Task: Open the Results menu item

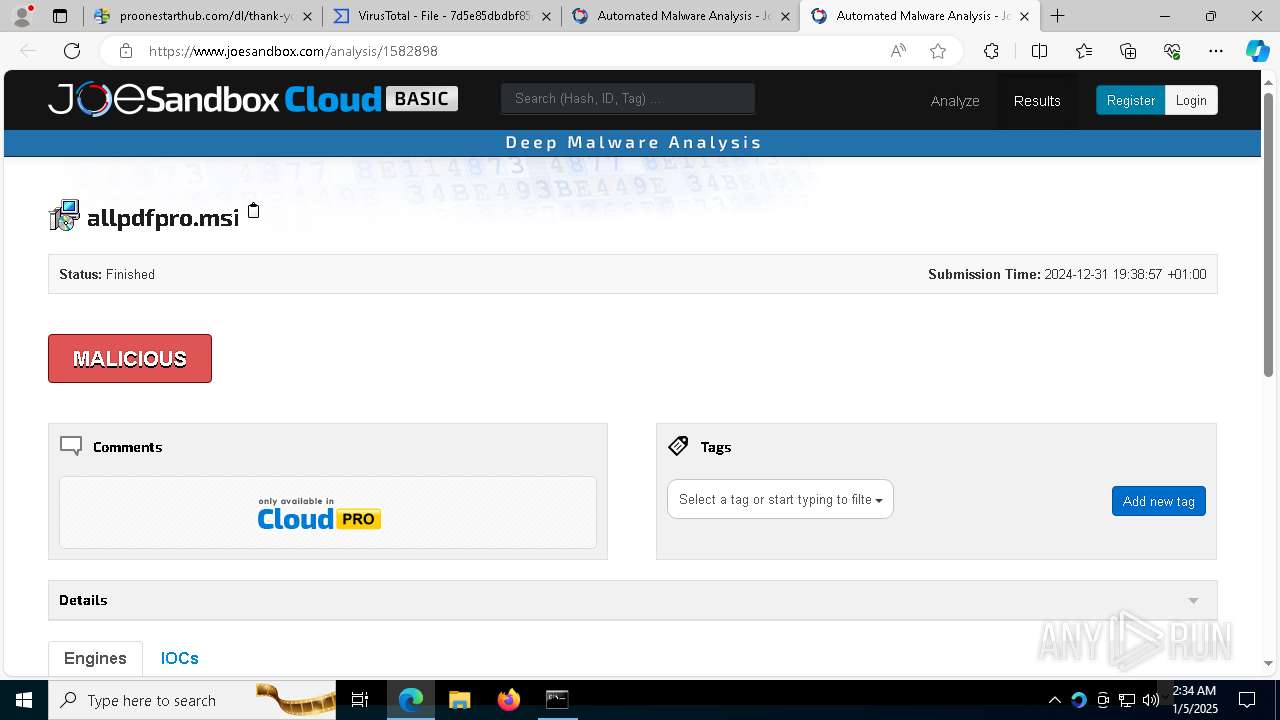Action: tap(1037, 101)
